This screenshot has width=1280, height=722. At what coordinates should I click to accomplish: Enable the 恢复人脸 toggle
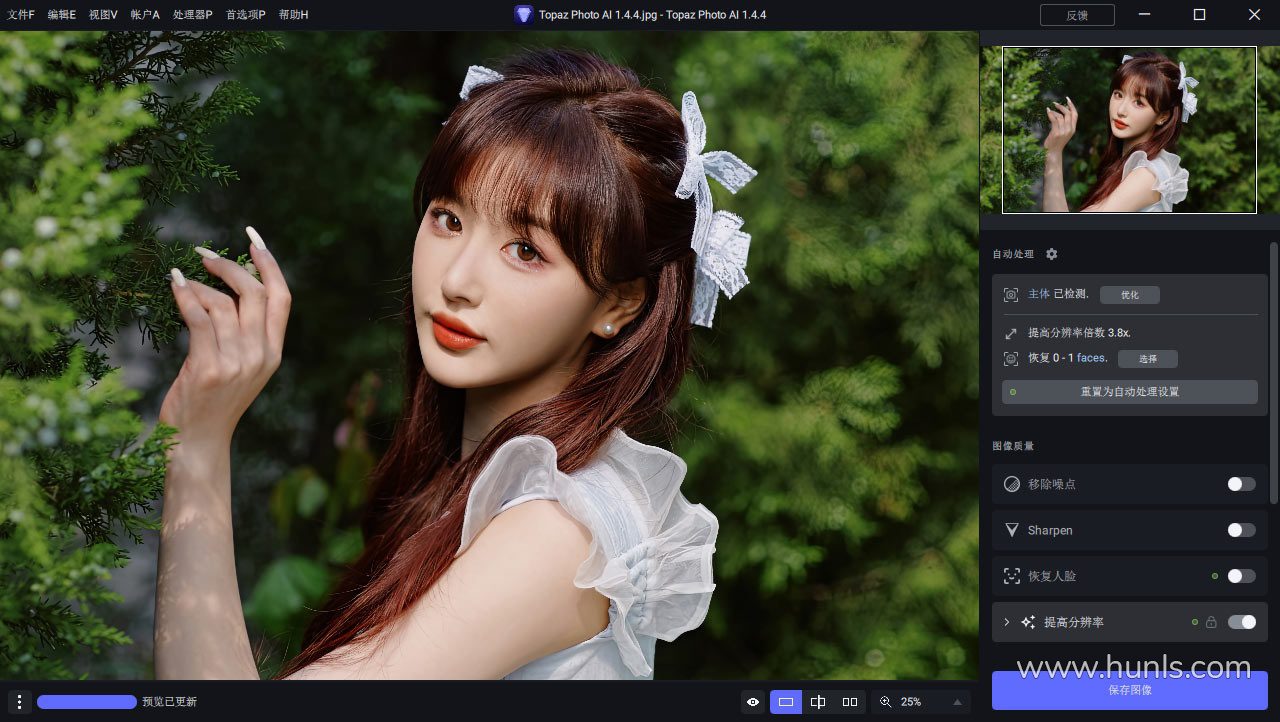point(1241,576)
